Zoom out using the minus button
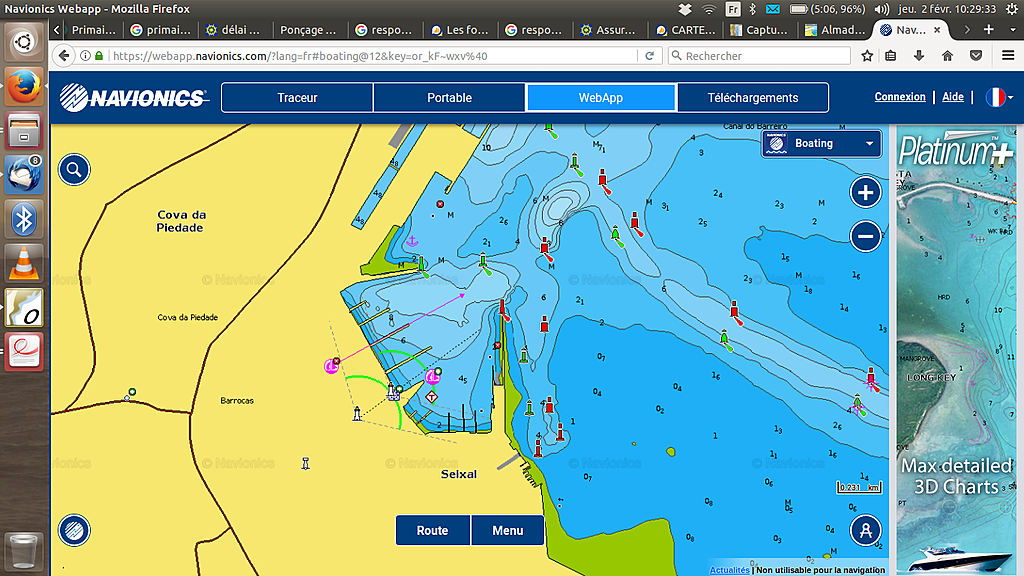Image resolution: width=1024 pixels, height=576 pixels. (x=865, y=236)
